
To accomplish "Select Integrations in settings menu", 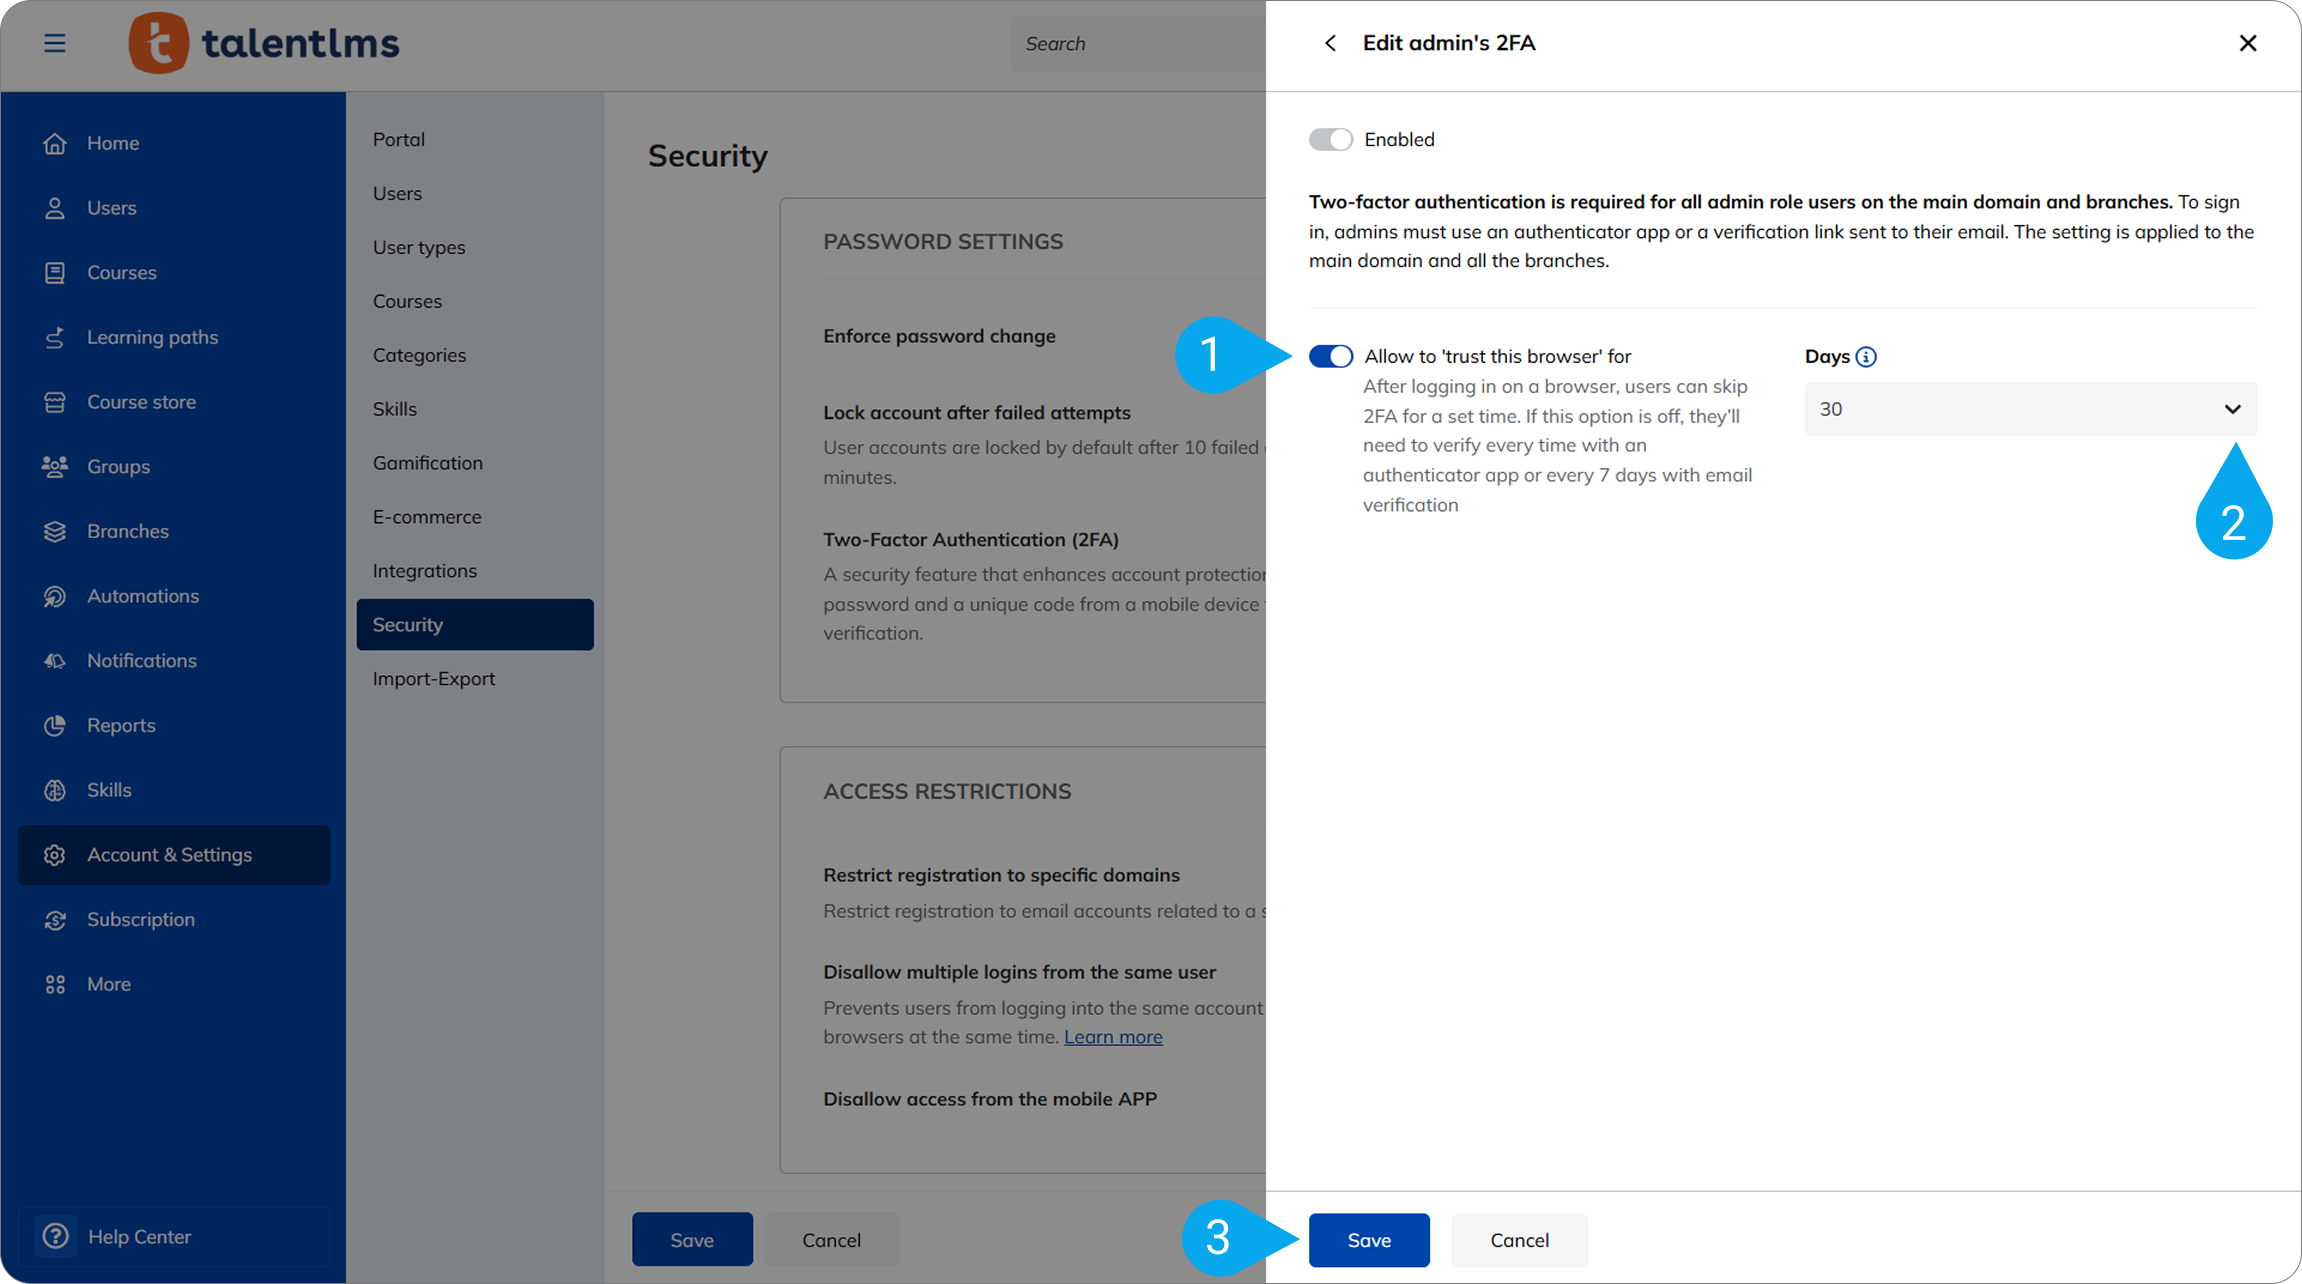I will click(x=424, y=571).
